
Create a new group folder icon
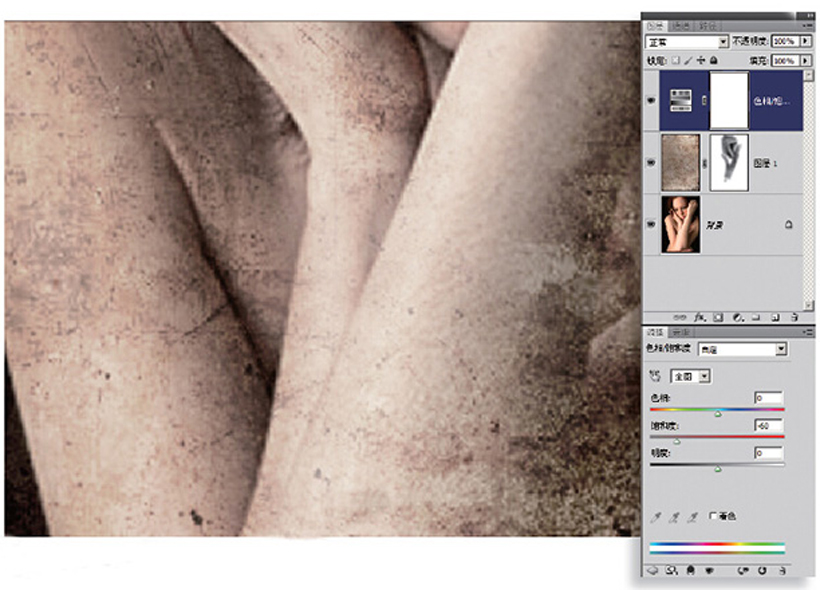pos(756,317)
